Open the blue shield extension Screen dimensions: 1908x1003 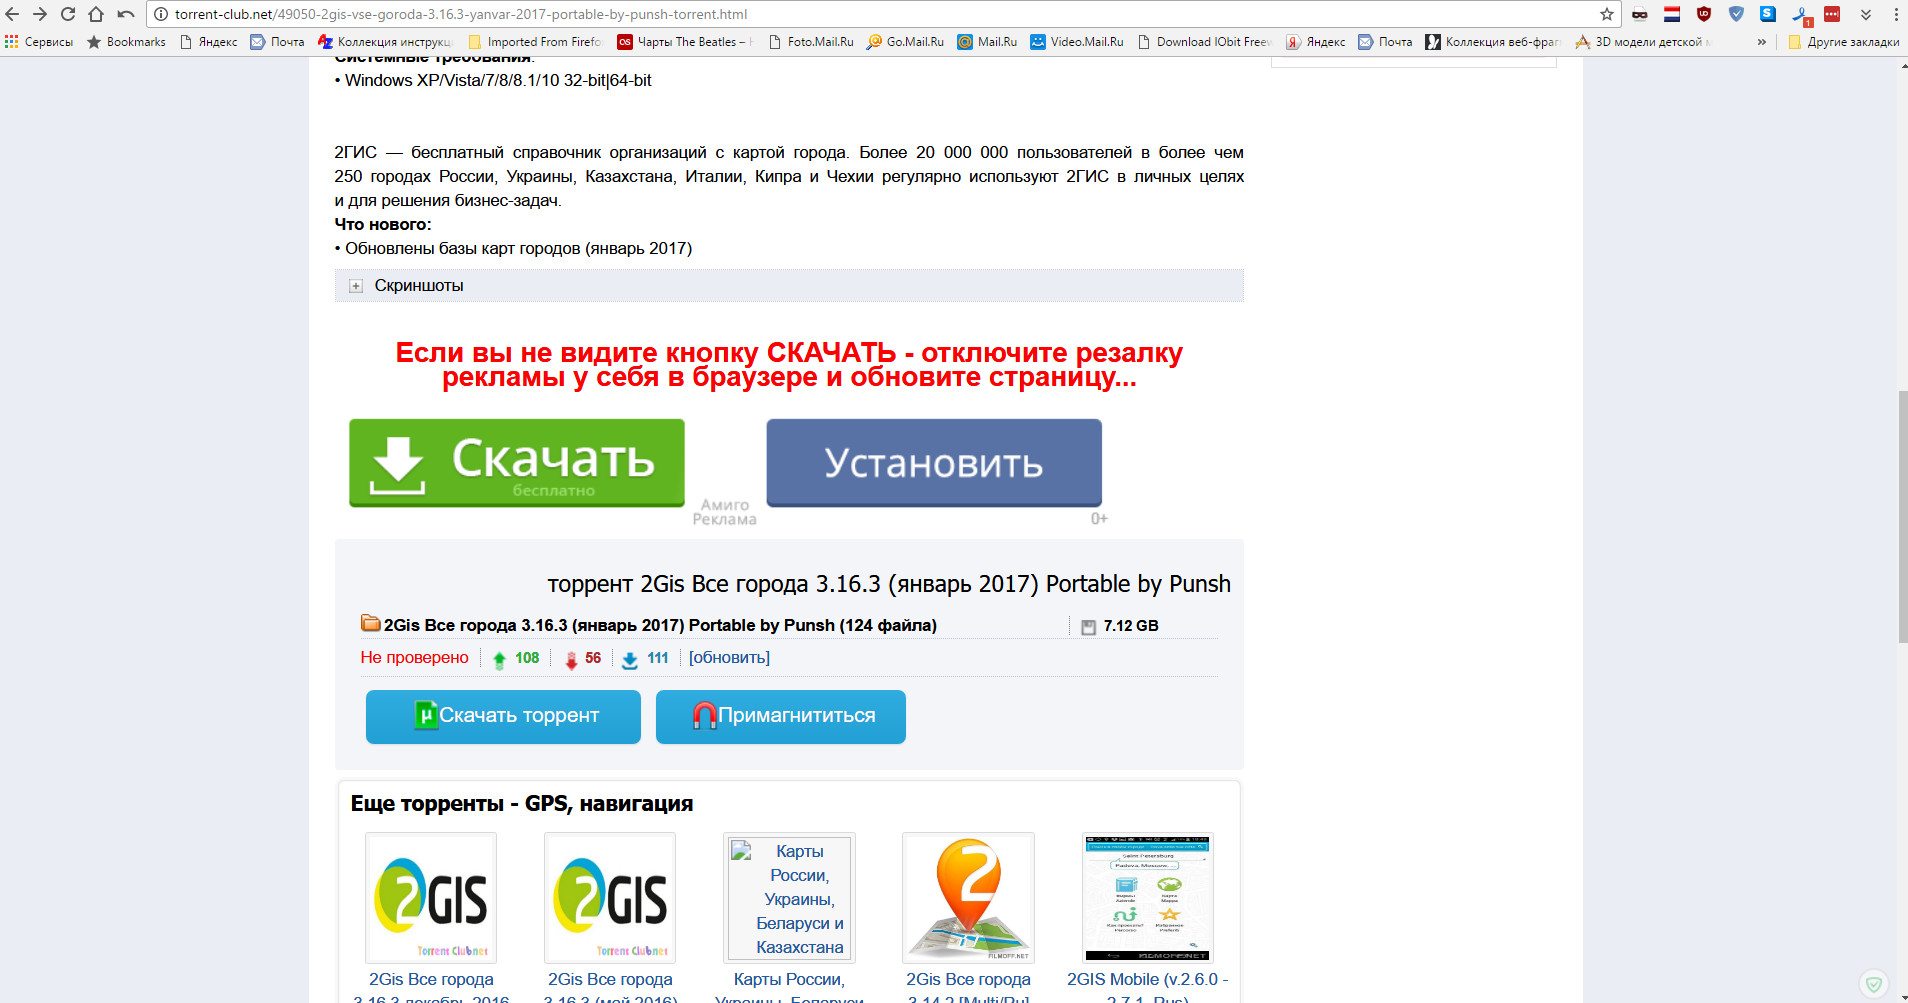coord(1736,14)
